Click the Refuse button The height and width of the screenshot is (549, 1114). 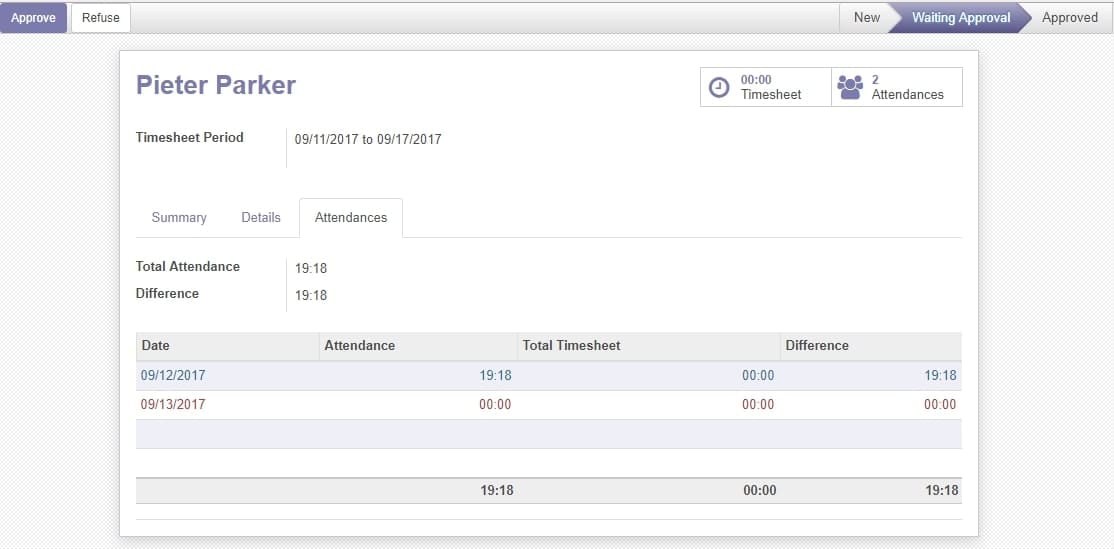101,18
